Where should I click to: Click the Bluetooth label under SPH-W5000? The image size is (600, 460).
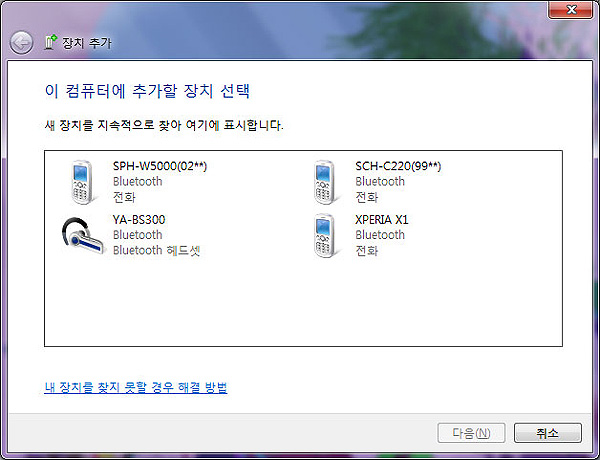click(137, 181)
